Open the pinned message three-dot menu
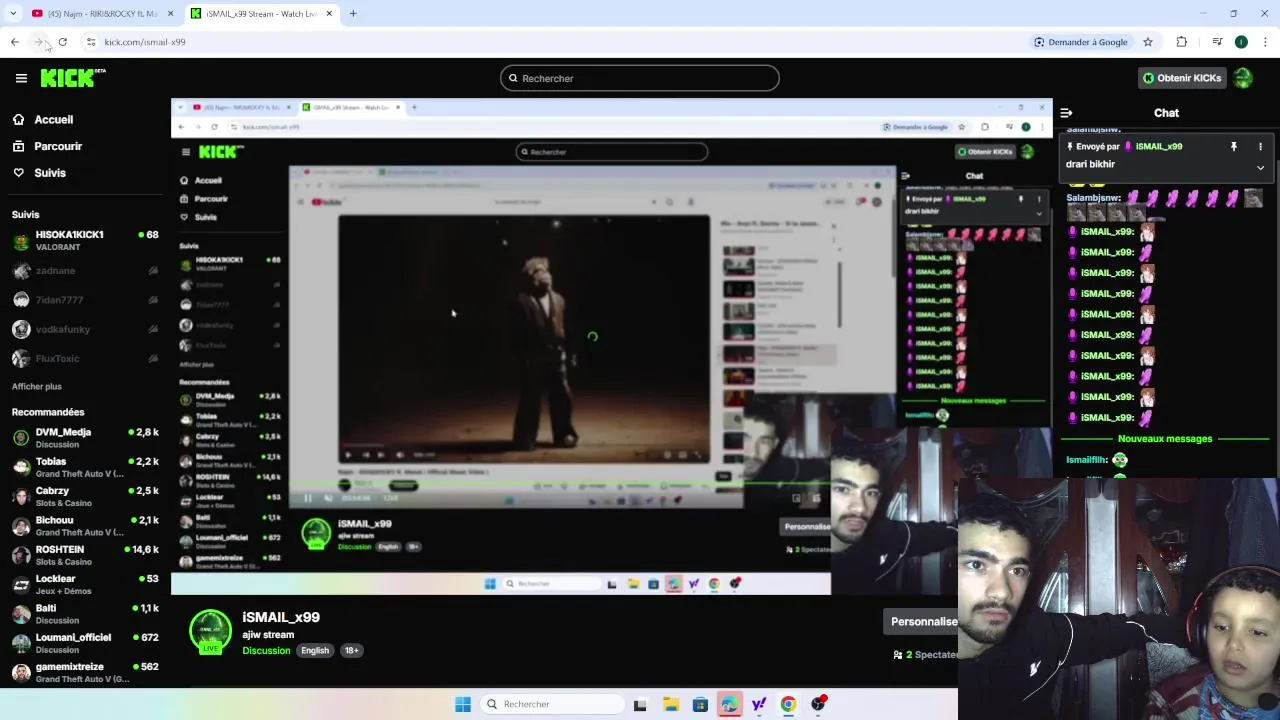This screenshot has width=1280, height=720. (1260, 146)
